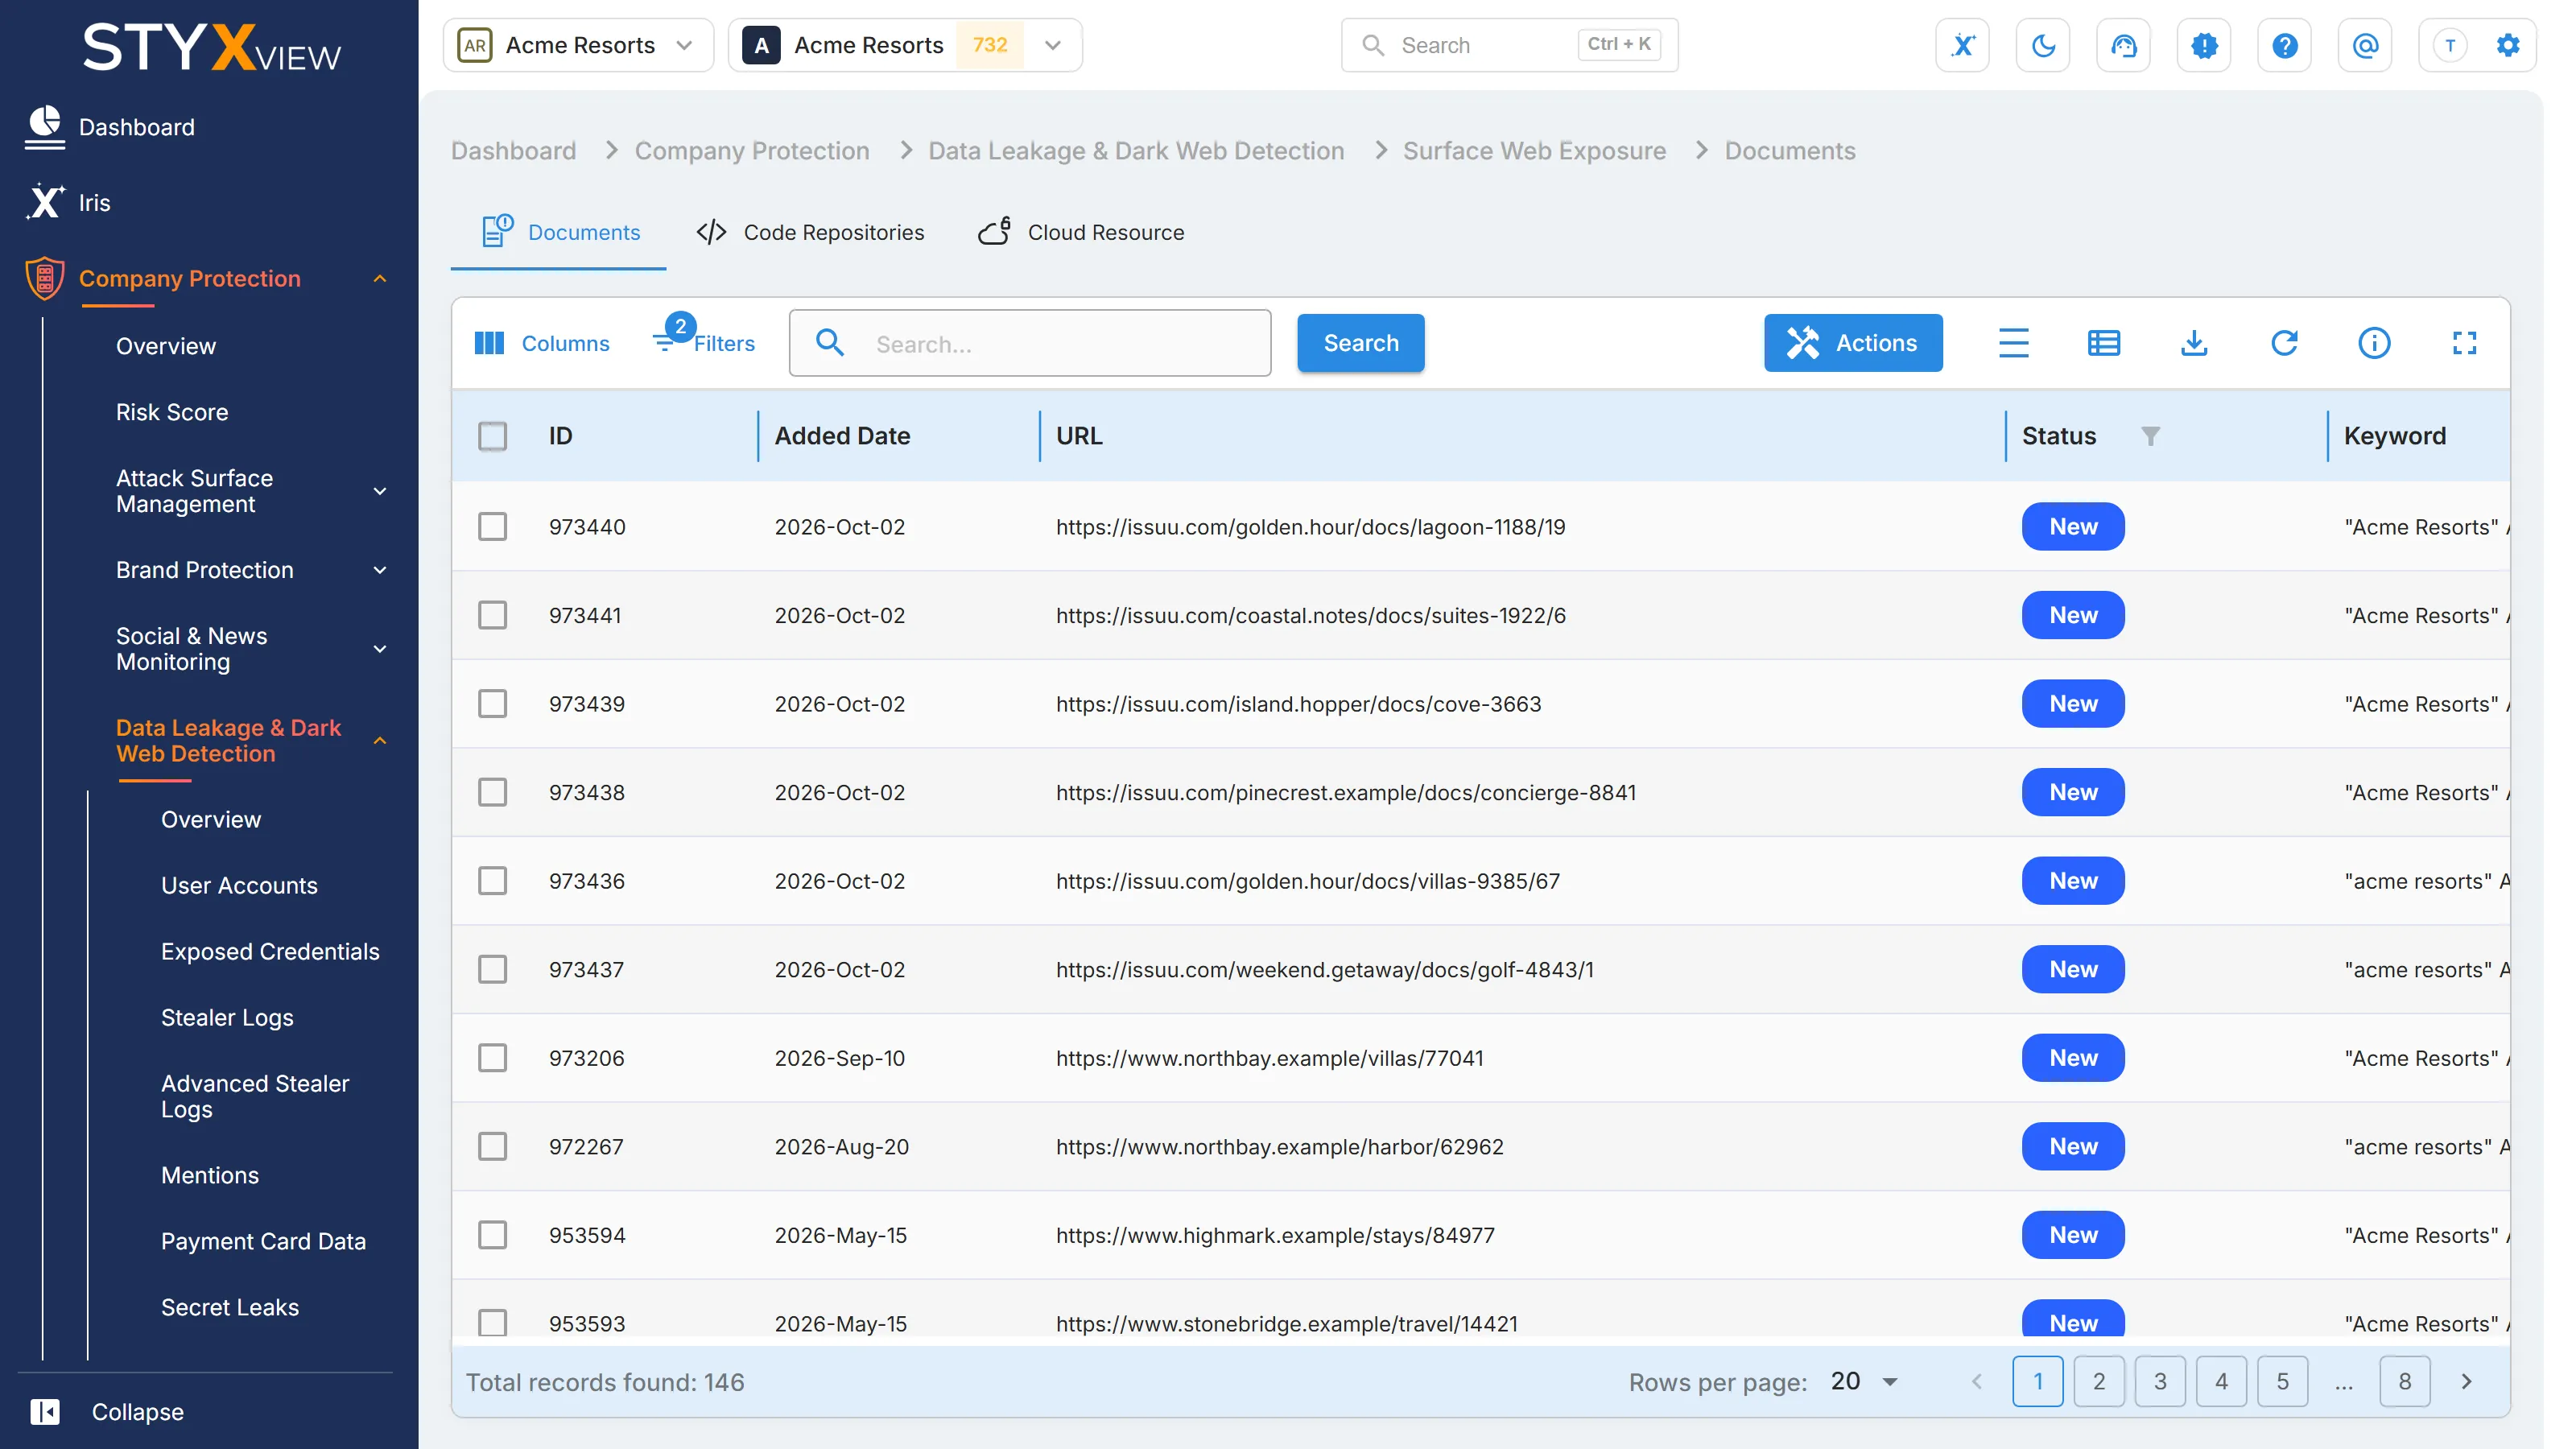Toggle dark mode moon icon
This screenshot has width=2576, height=1449.
point(2043,45)
